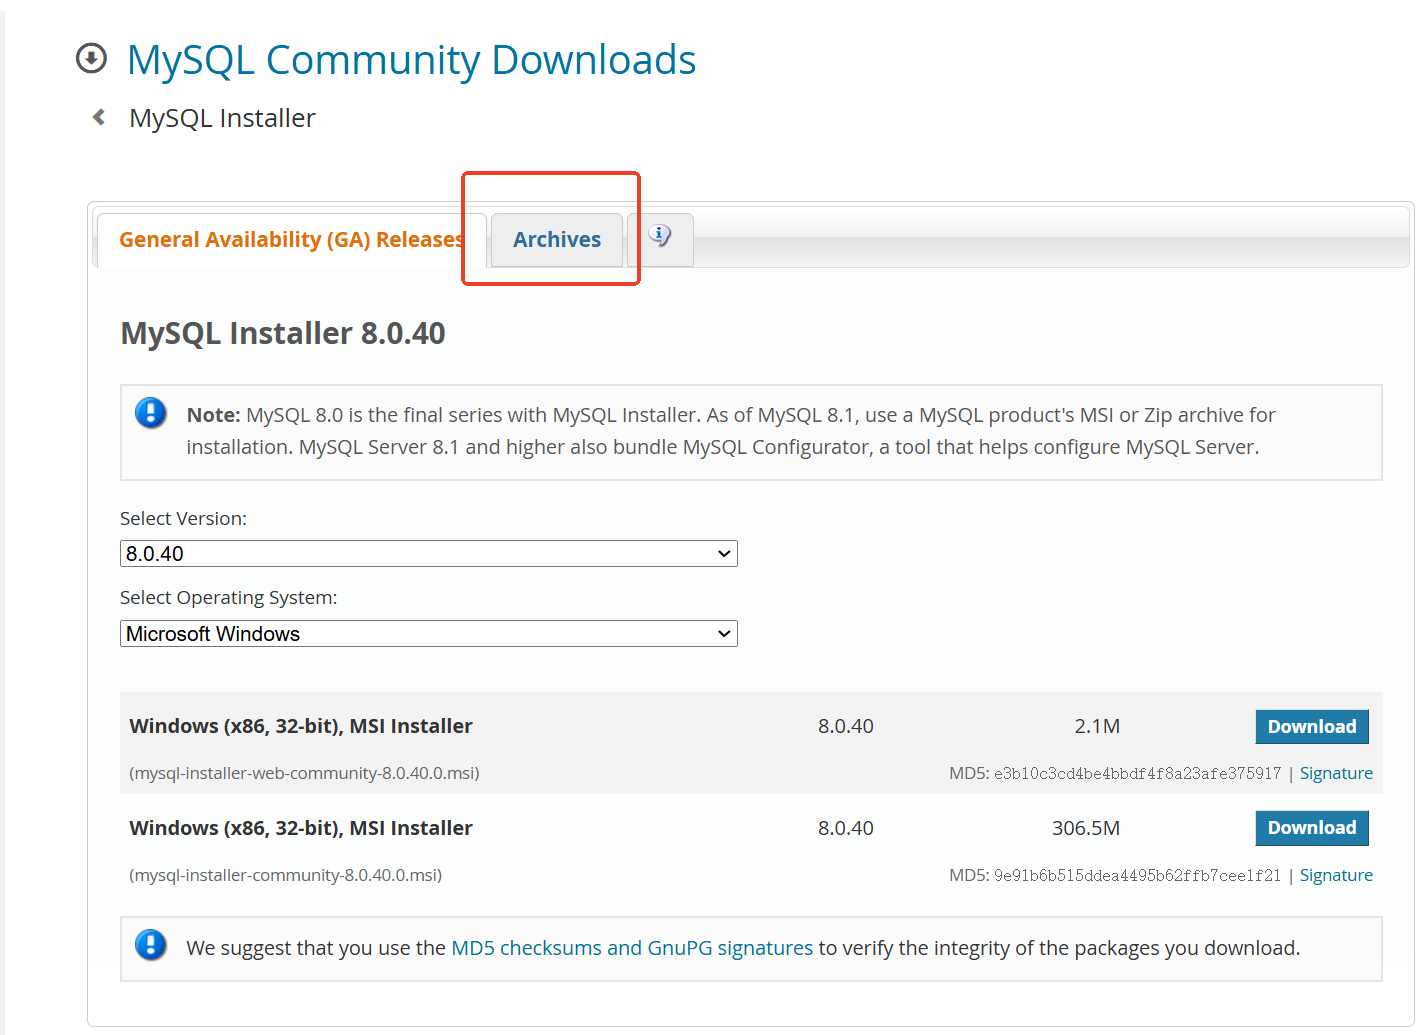
Task: Click filename mysql-installer-community-8.0.40.0.msi
Action: [x=286, y=875]
